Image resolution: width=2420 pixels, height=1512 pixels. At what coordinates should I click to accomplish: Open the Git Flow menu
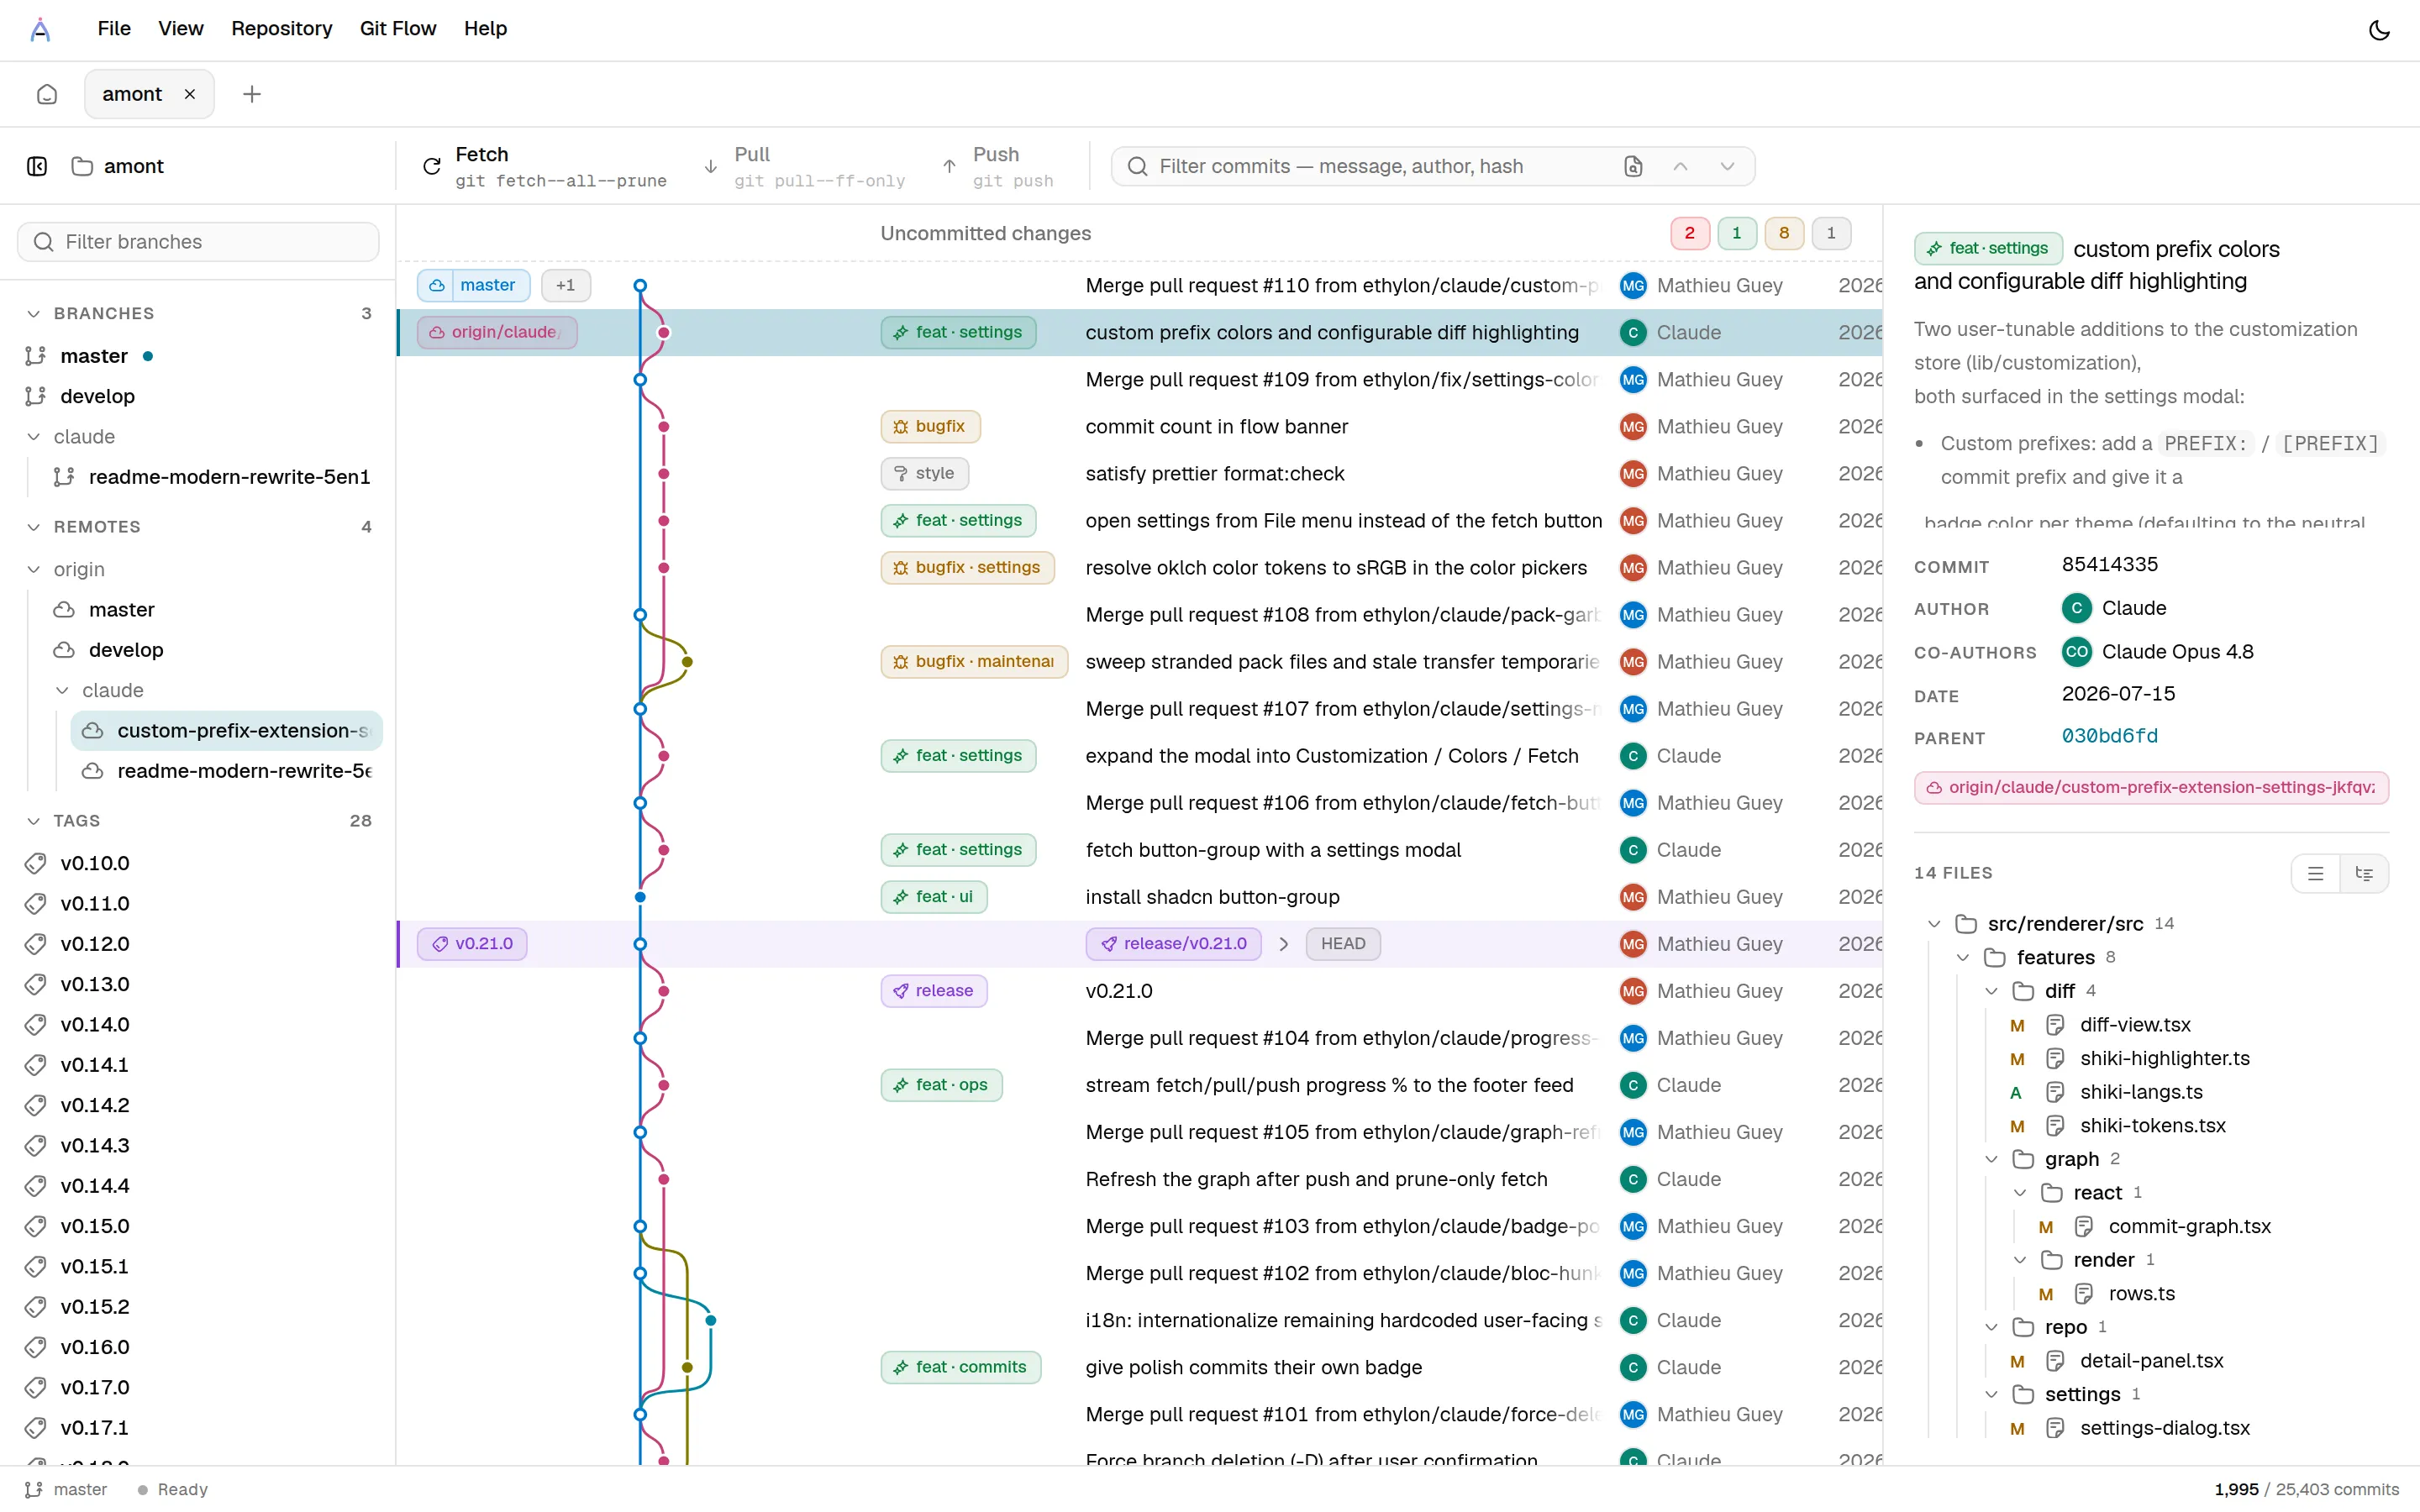click(397, 28)
